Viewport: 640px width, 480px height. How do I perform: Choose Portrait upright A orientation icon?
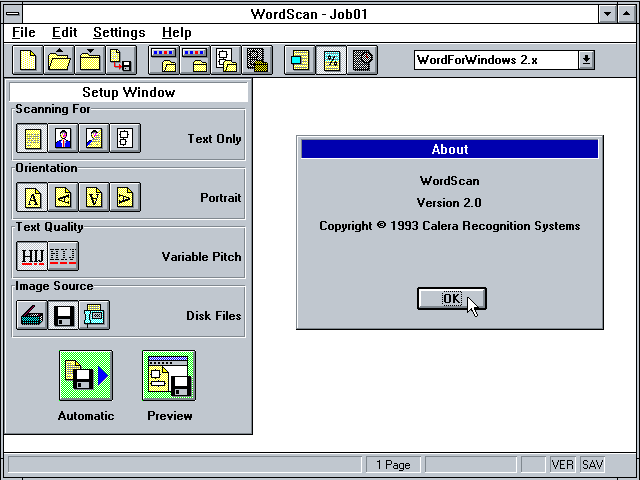click(32, 197)
